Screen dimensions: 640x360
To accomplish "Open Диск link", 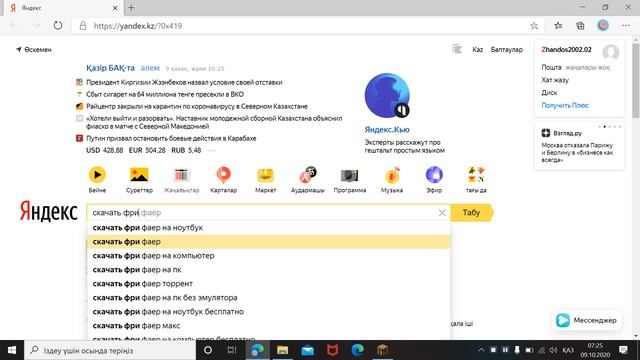I will click(549, 93).
